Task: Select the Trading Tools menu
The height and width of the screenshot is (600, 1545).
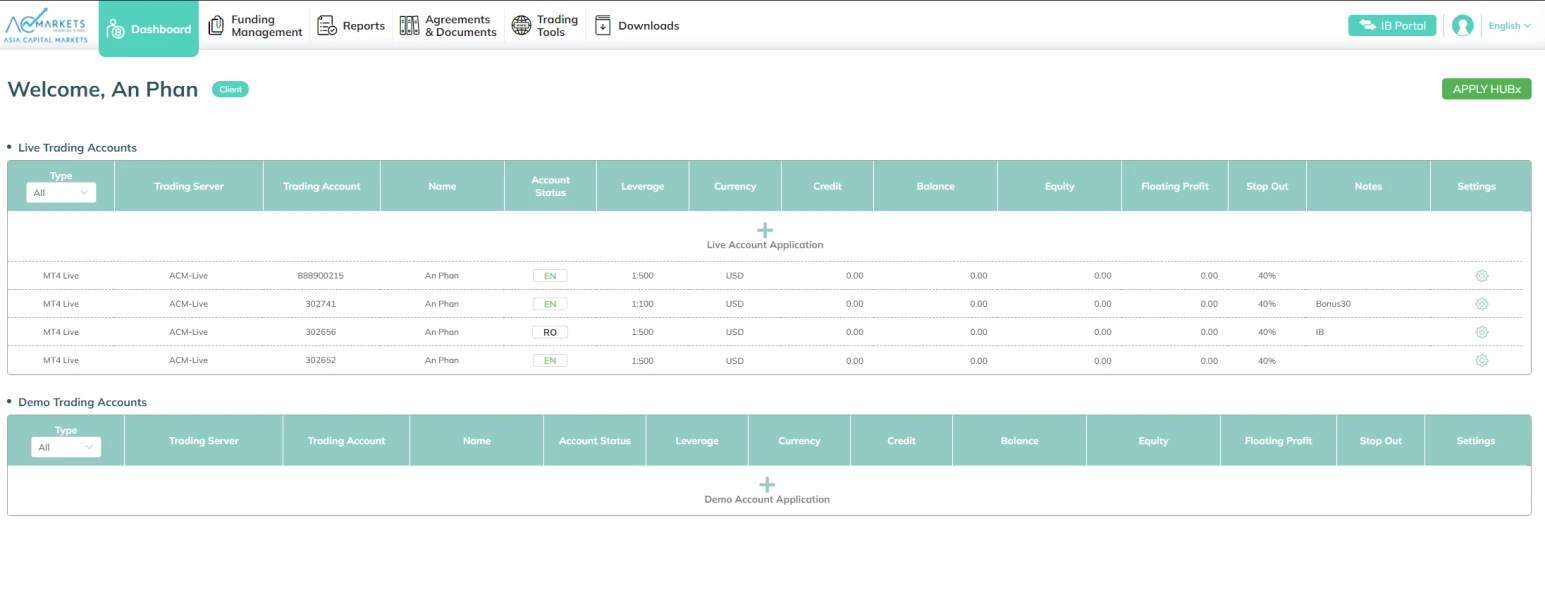Action: pyautogui.click(x=545, y=26)
